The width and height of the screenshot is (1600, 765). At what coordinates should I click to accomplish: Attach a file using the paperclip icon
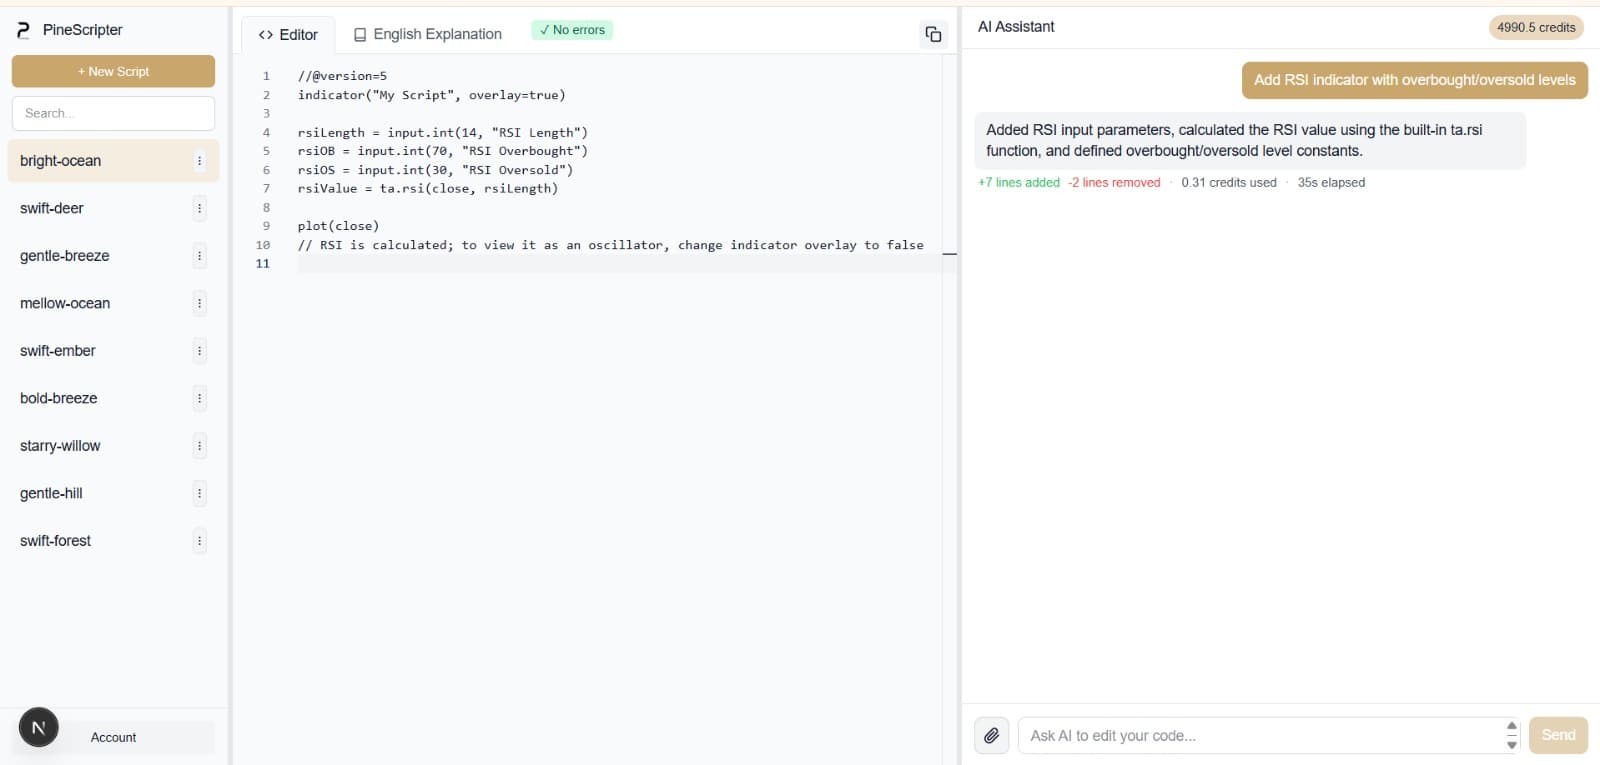point(991,736)
